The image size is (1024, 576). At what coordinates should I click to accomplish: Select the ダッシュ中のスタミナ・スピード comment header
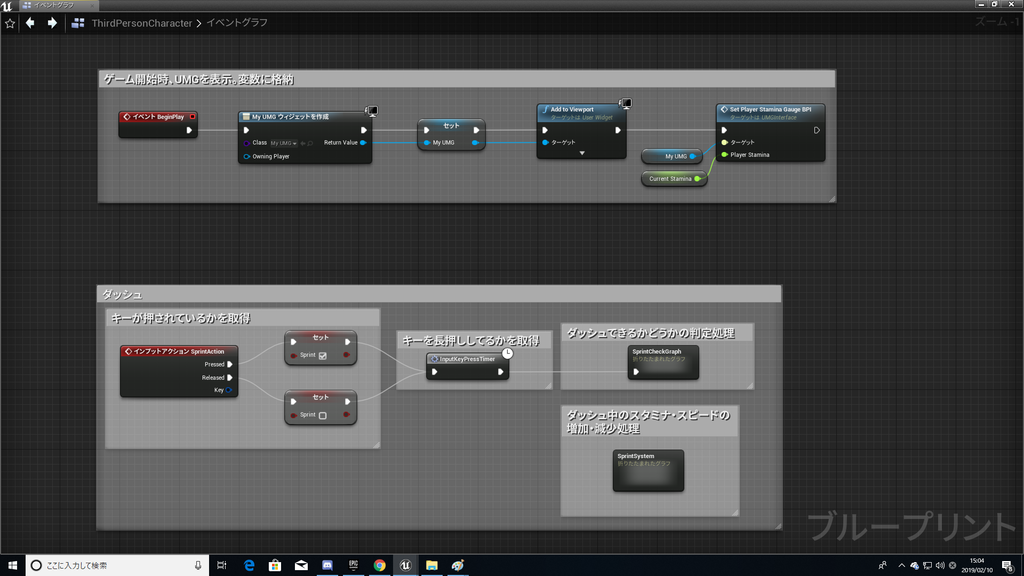(x=649, y=422)
